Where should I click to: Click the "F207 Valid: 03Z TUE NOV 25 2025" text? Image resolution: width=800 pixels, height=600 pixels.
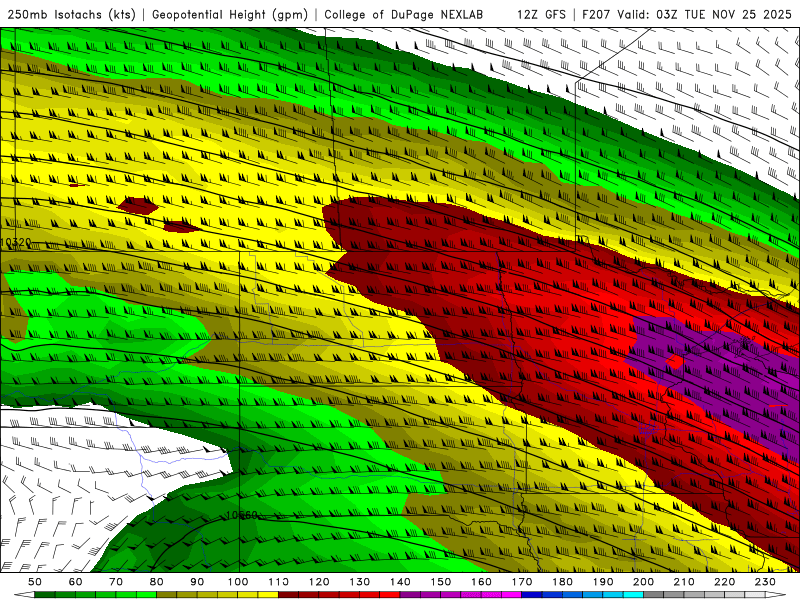tap(687, 14)
